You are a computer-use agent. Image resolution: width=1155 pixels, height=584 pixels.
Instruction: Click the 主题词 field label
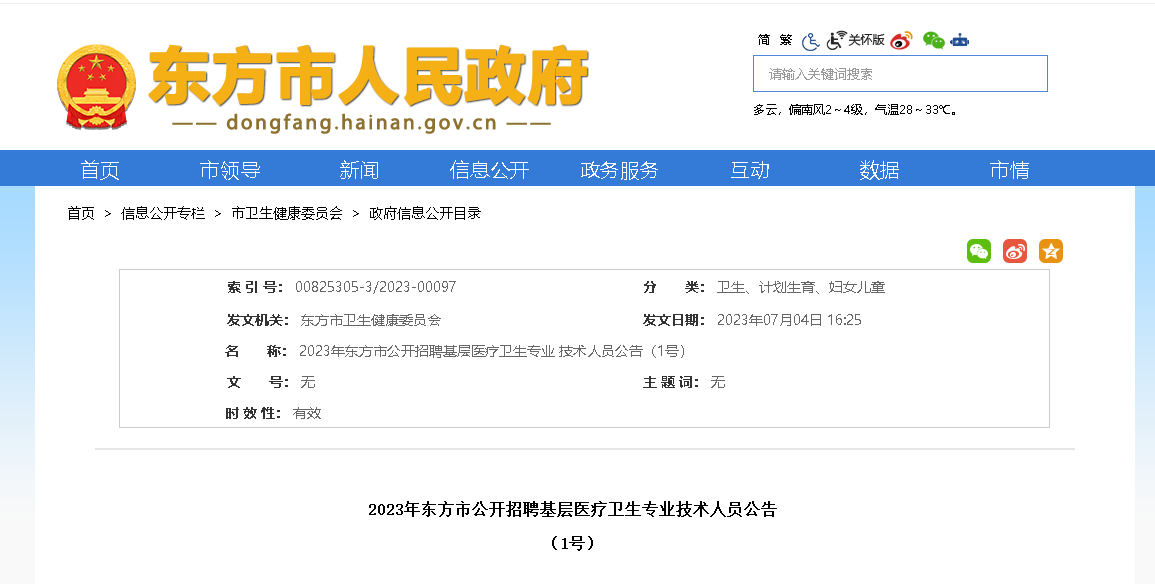coord(671,382)
